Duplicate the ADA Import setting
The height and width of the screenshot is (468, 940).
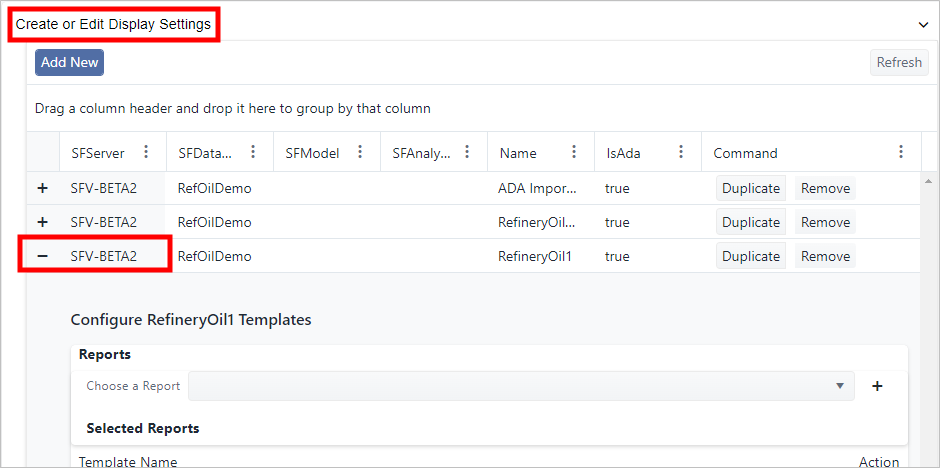point(750,188)
